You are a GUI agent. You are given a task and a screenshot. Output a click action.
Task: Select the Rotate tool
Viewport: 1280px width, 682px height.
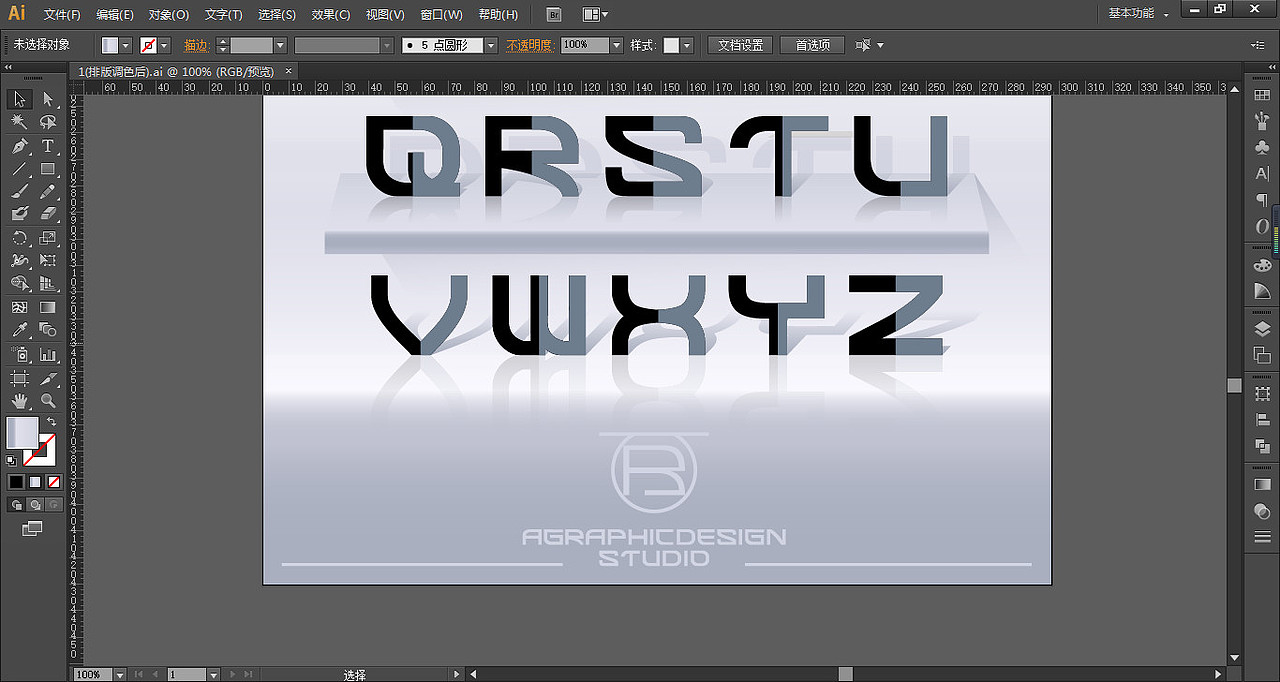coord(19,238)
